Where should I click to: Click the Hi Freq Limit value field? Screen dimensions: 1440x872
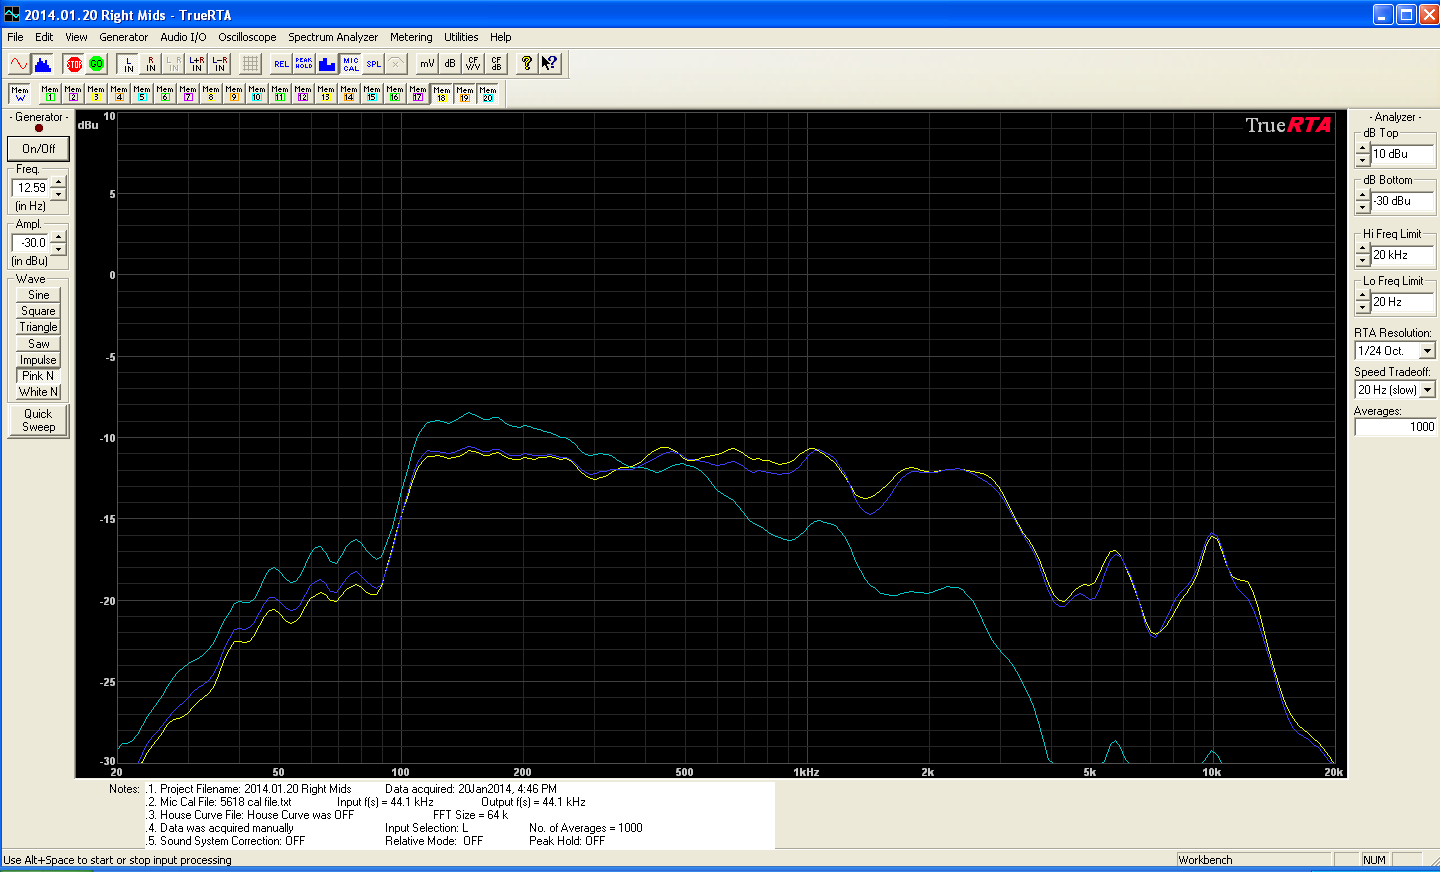1402,255
